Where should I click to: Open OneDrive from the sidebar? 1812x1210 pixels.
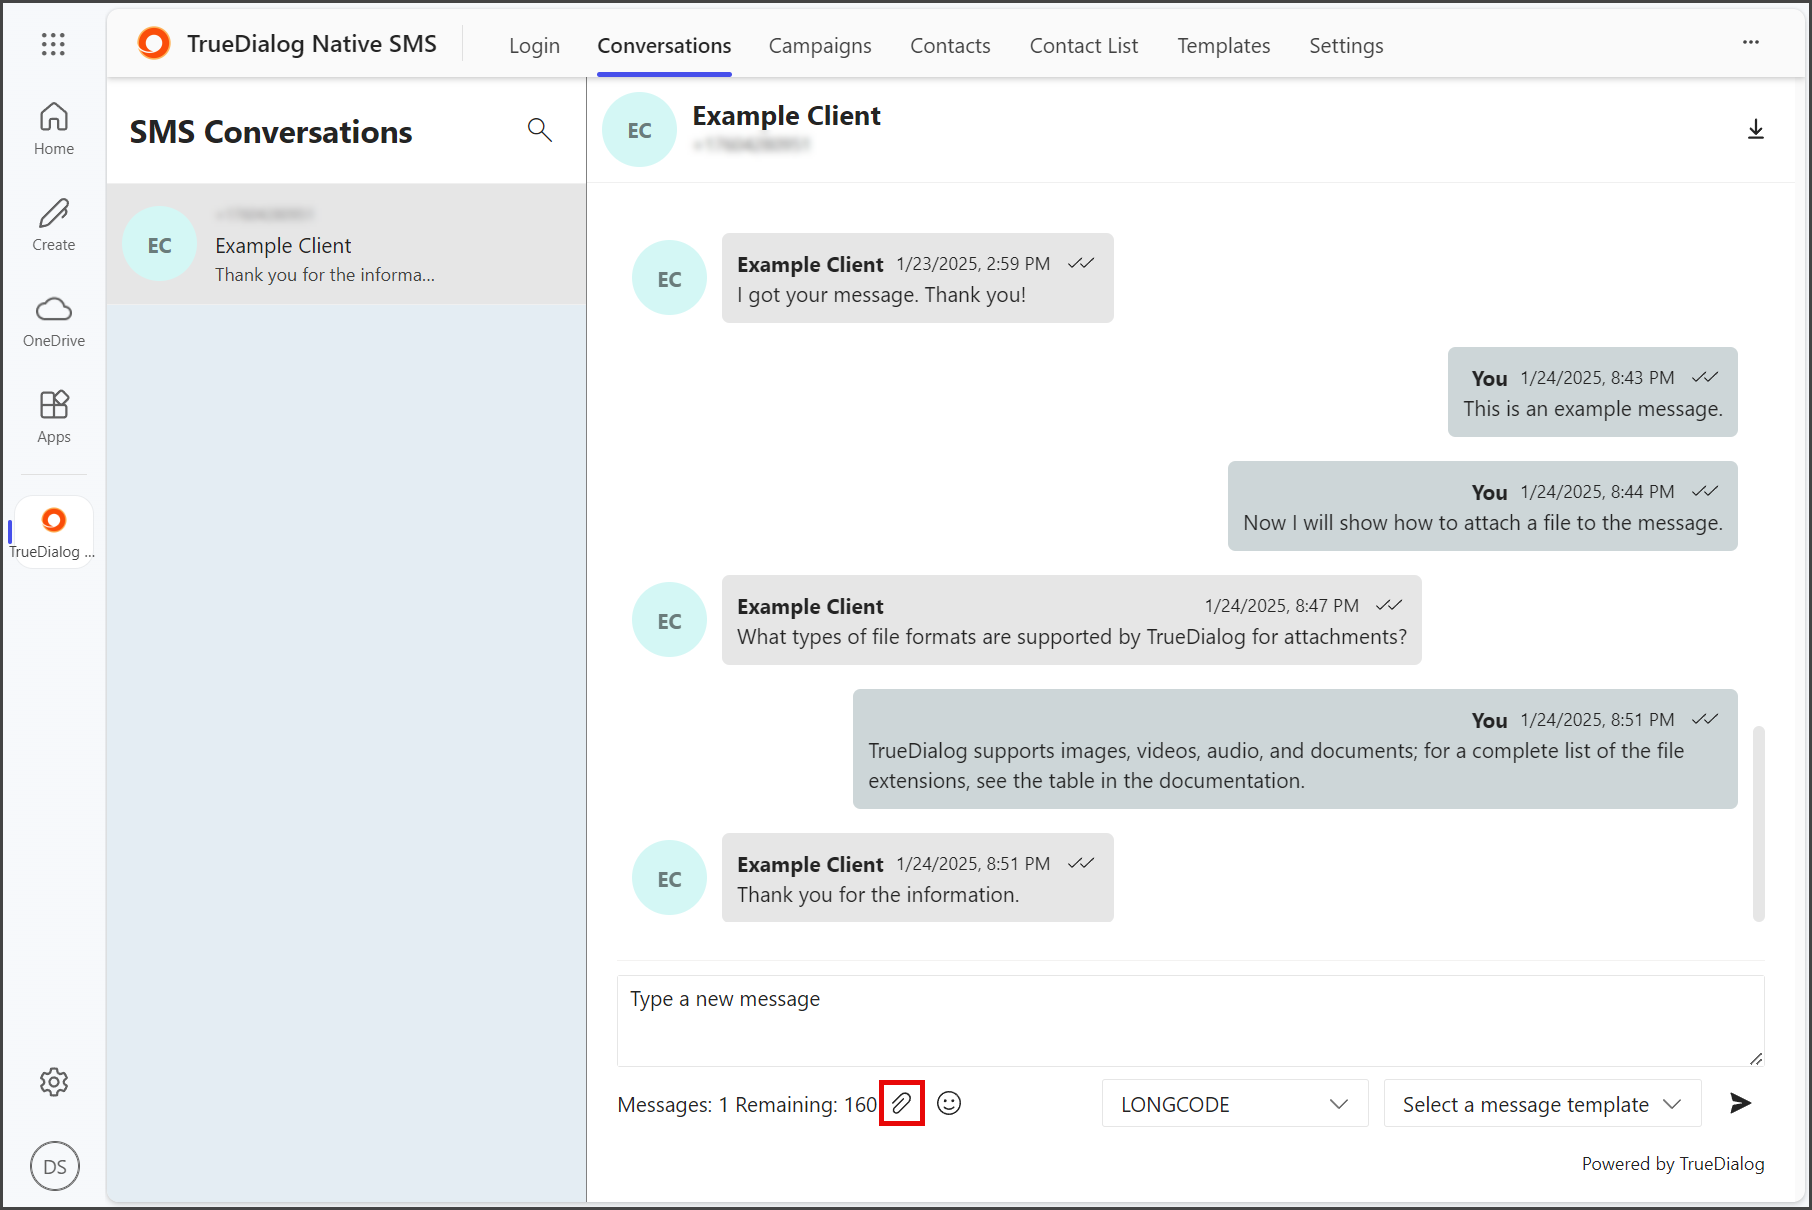pos(54,321)
